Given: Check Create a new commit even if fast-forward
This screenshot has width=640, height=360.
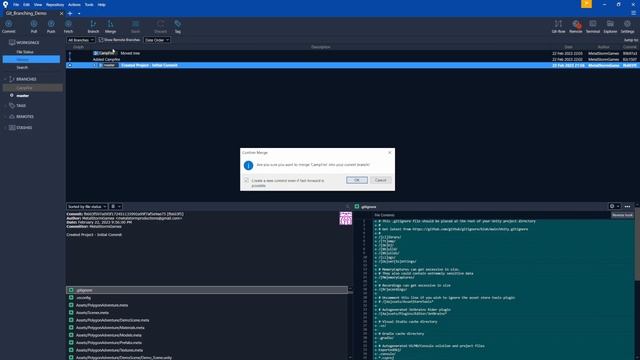Looking at the screenshot, I should 246,180.
